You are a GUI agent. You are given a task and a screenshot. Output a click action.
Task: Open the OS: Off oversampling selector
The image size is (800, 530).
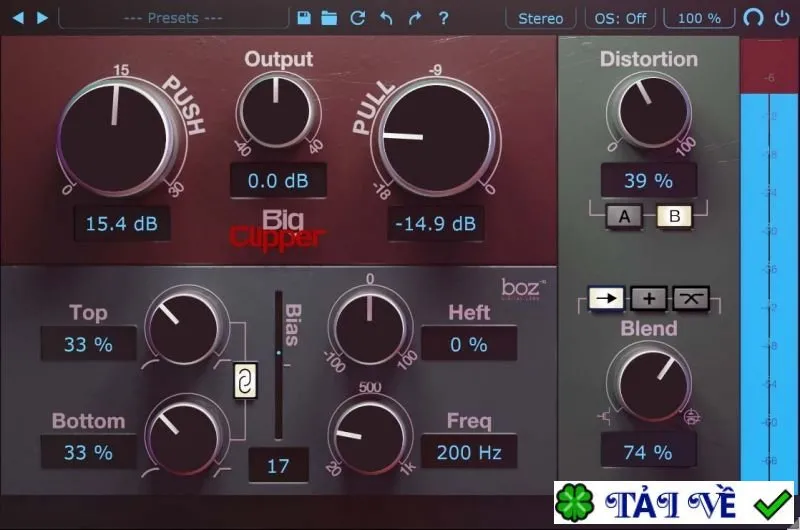click(620, 18)
